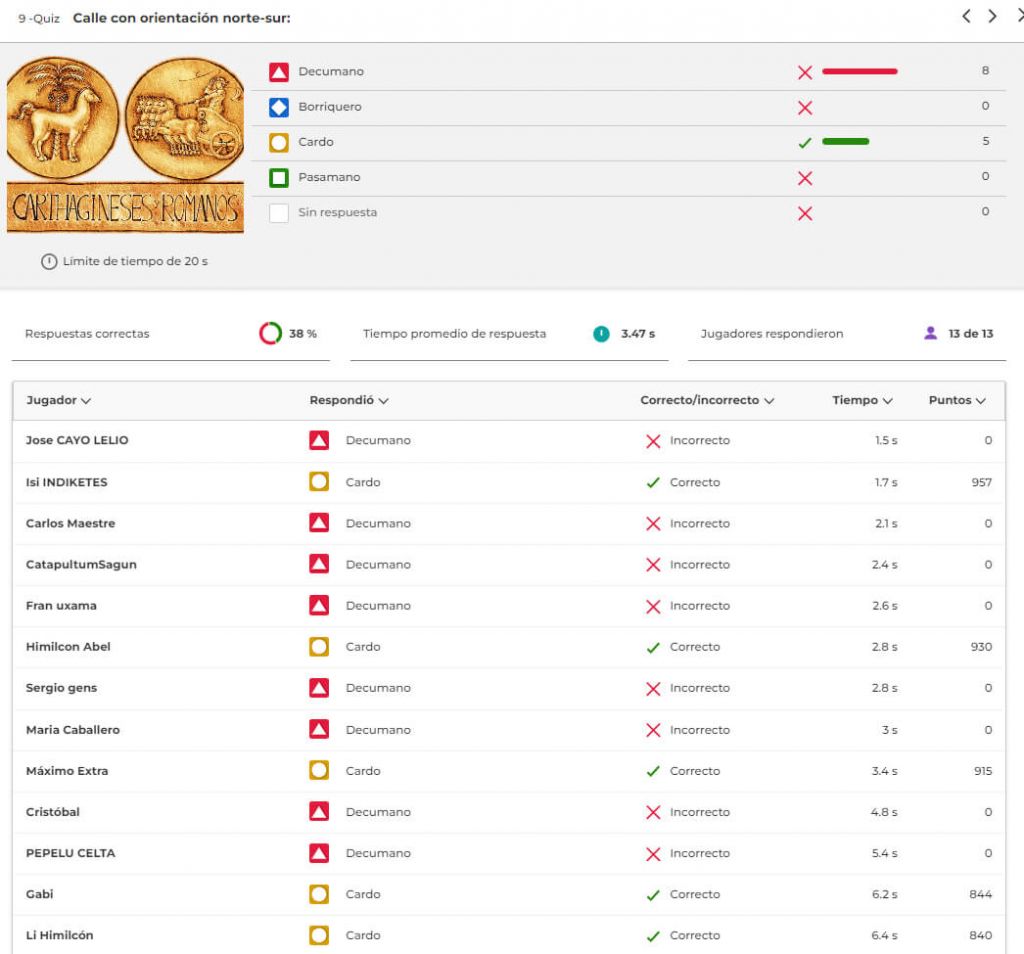Image resolution: width=1024 pixels, height=954 pixels.
Task: Sort the table by Jugador column
Action: (x=58, y=400)
